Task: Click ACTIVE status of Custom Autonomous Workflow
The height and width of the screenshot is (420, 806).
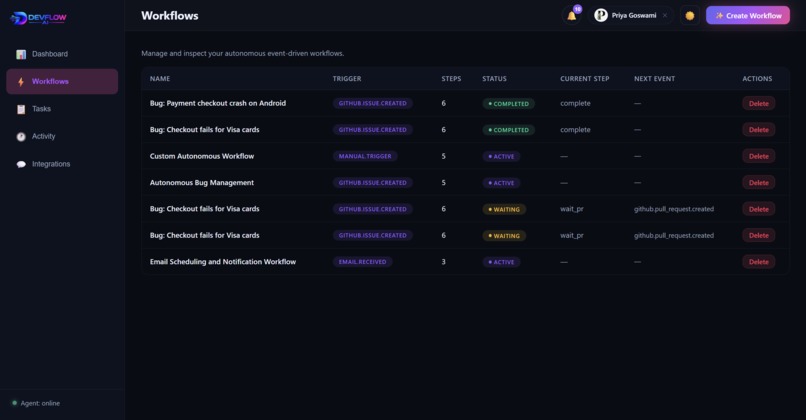Action: 501,156
